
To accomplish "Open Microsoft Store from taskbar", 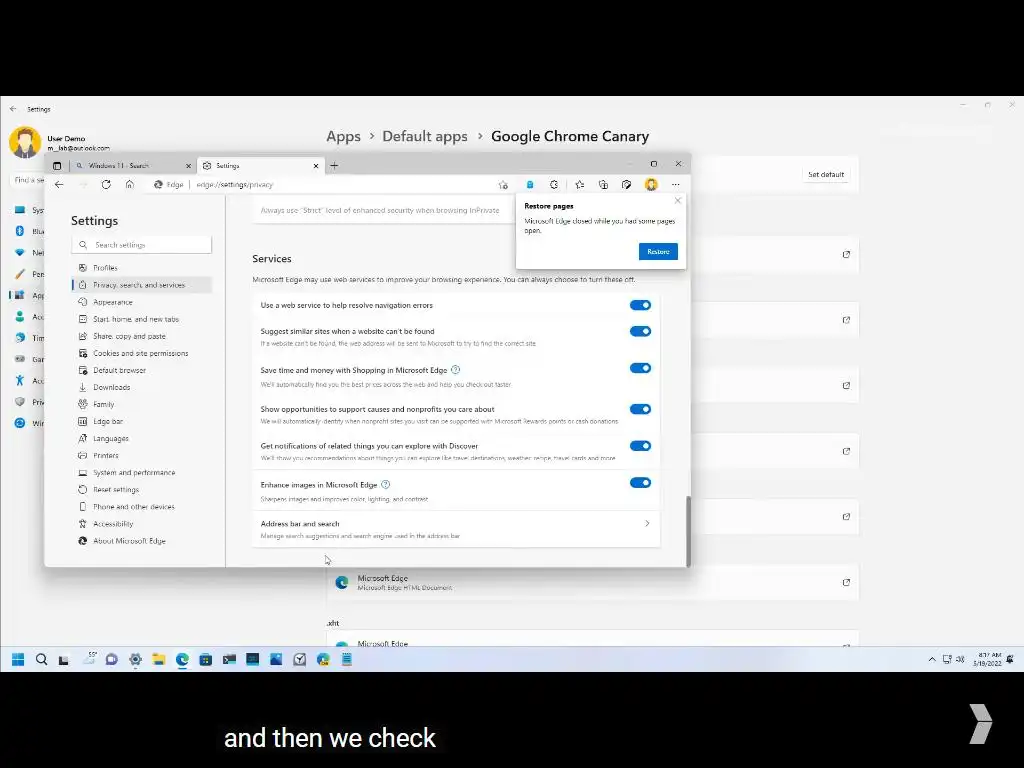I will (206, 660).
